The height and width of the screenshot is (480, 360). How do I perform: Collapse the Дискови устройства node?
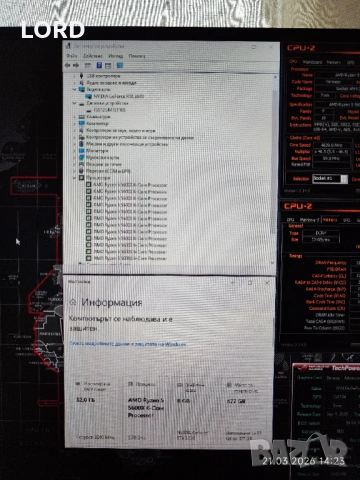click(74, 103)
